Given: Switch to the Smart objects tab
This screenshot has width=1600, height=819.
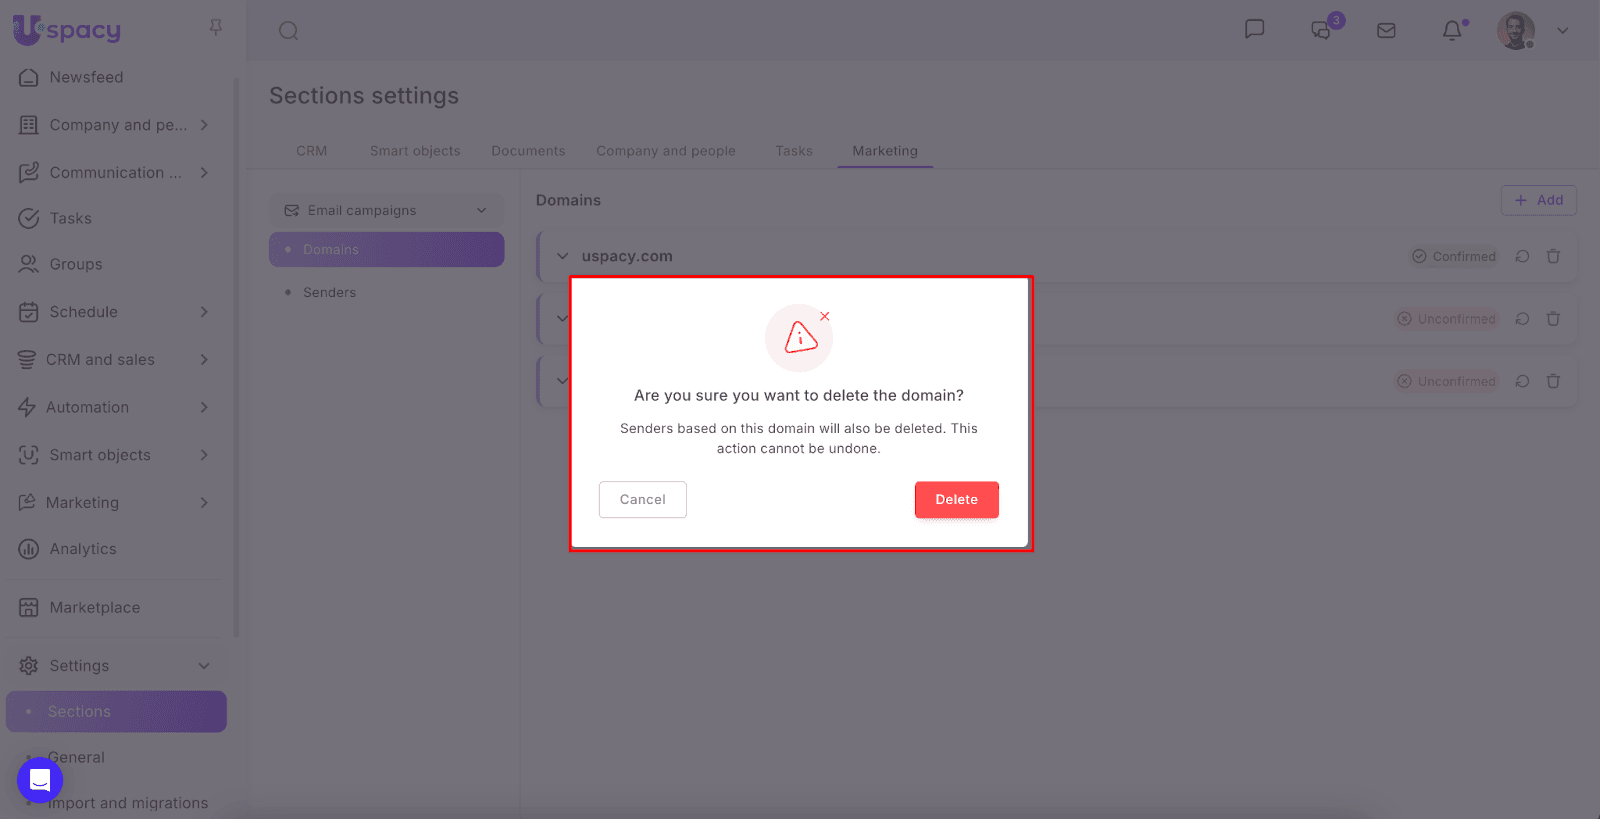Looking at the screenshot, I should point(415,151).
